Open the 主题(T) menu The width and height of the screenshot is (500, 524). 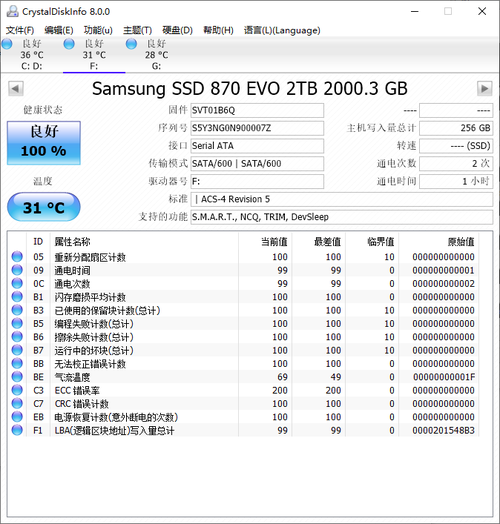(137, 30)
